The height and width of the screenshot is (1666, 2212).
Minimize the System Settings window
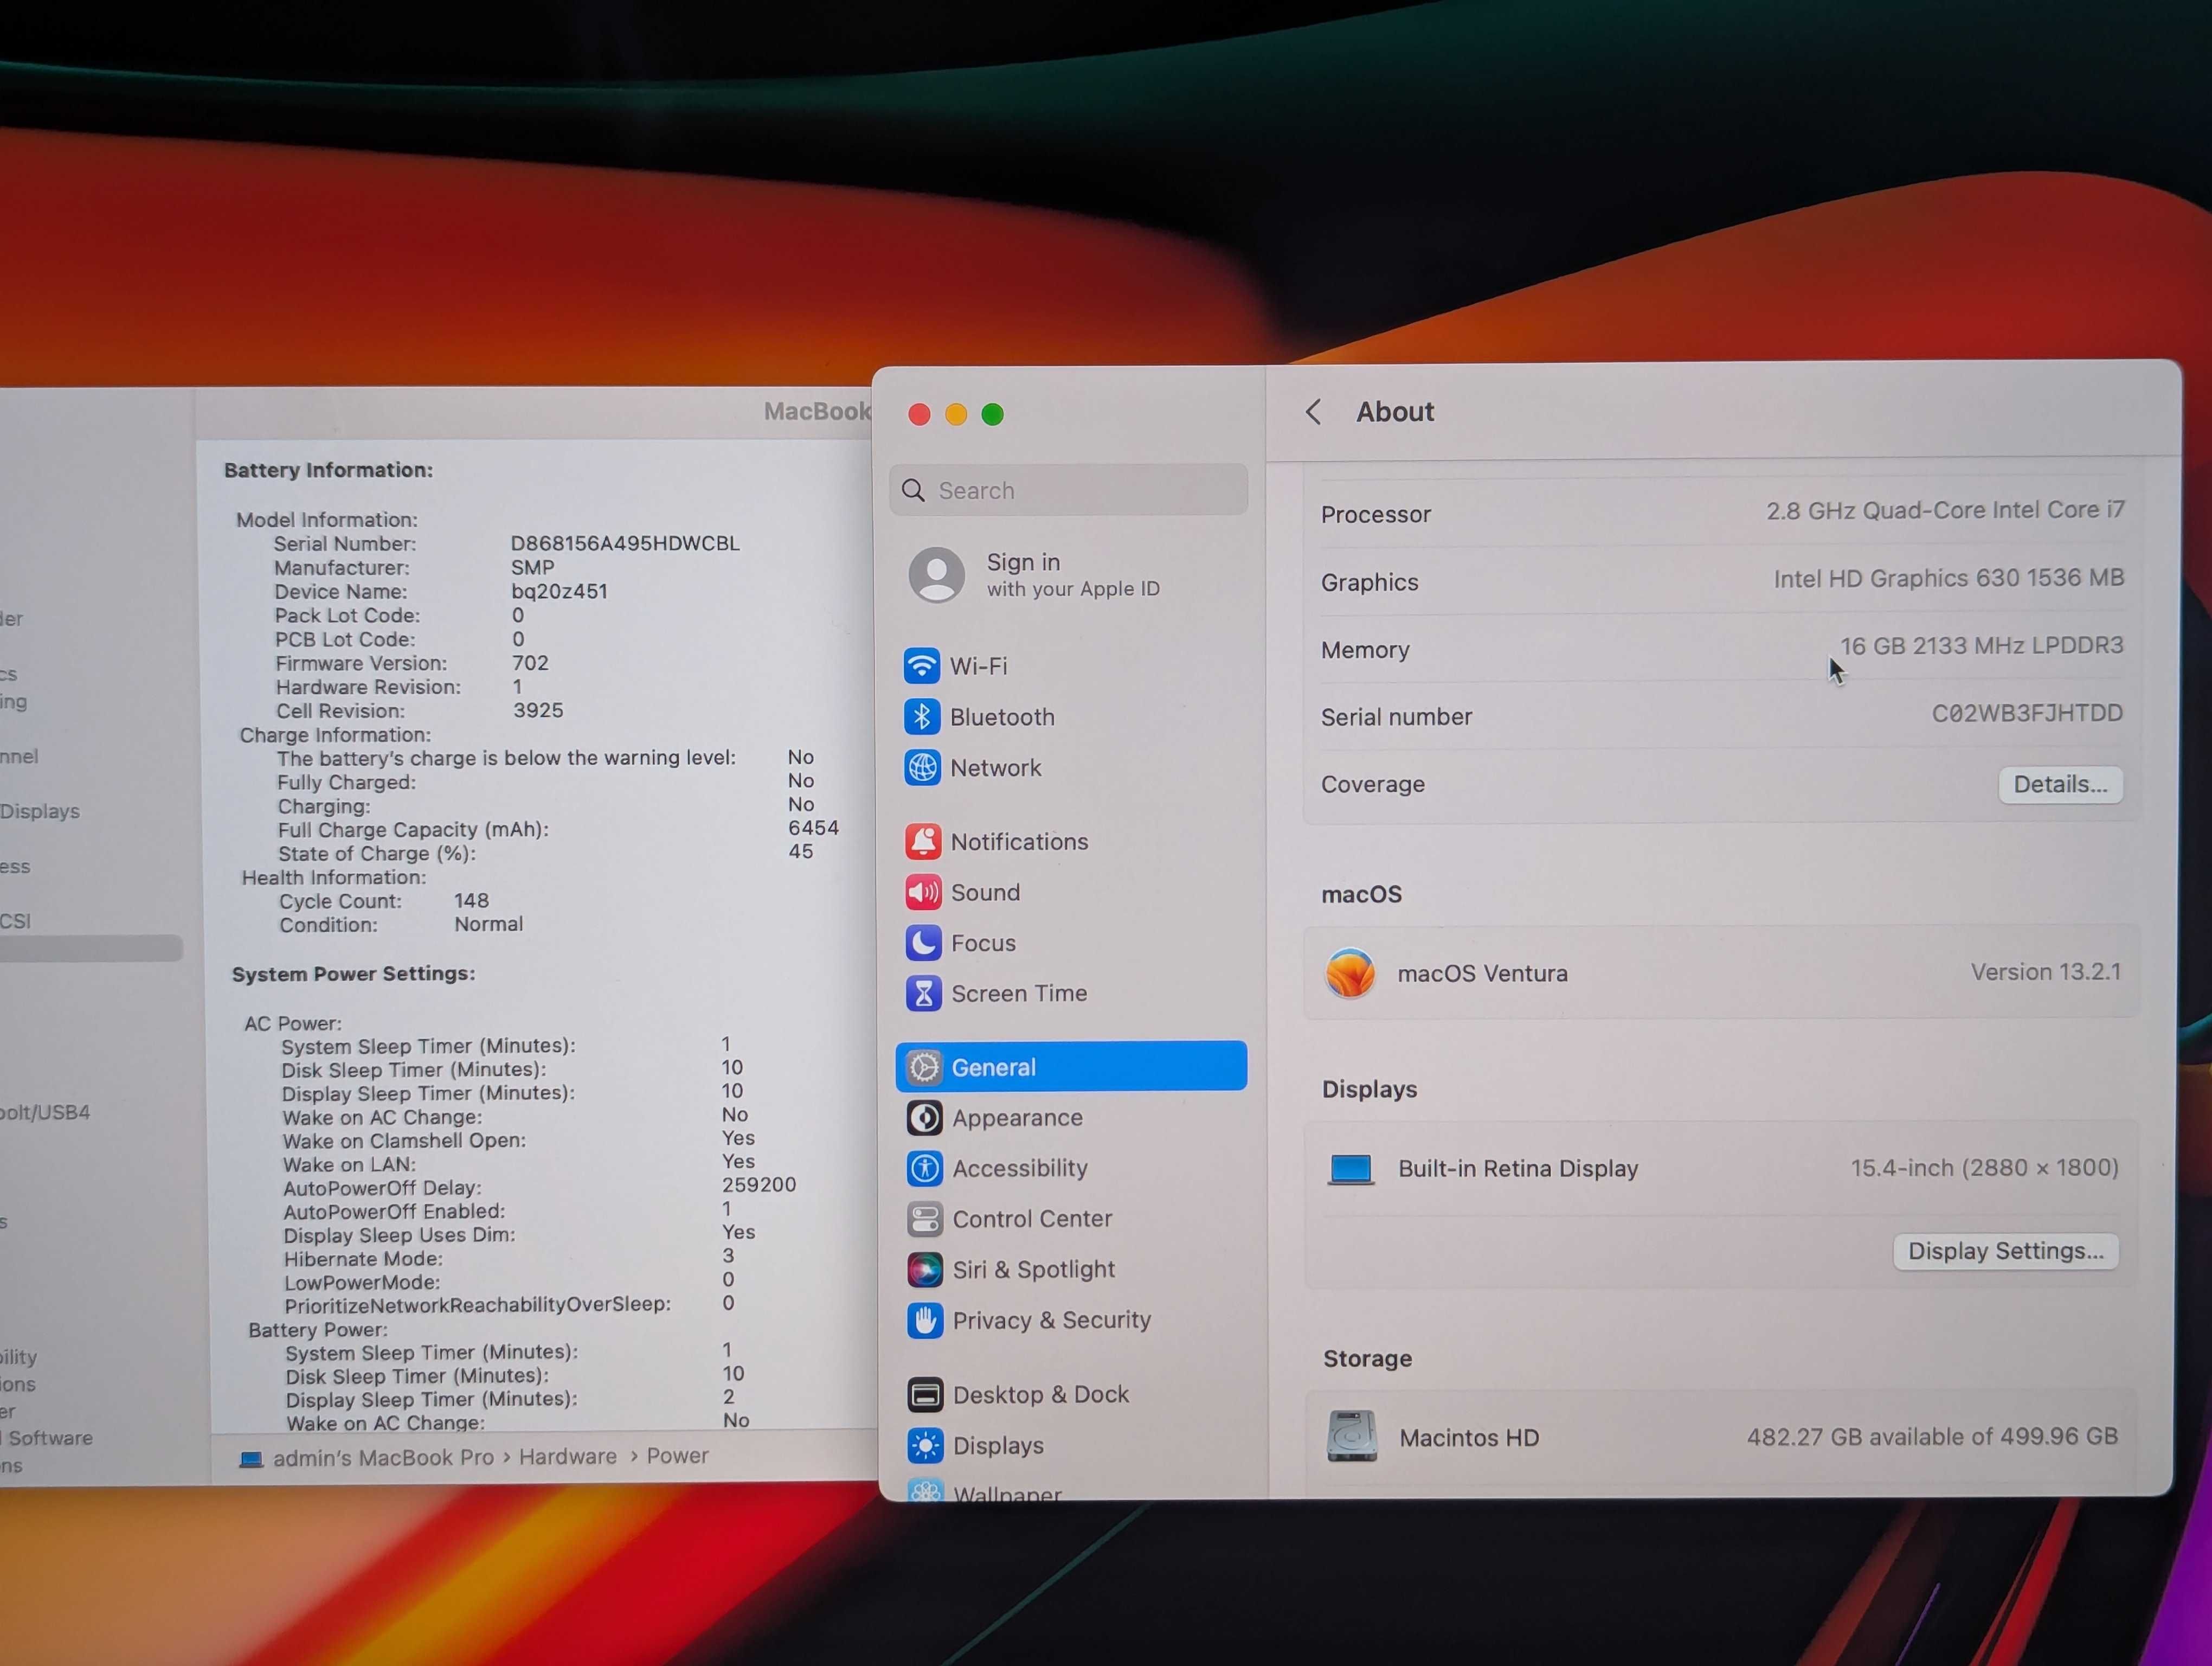pos(956,414)
